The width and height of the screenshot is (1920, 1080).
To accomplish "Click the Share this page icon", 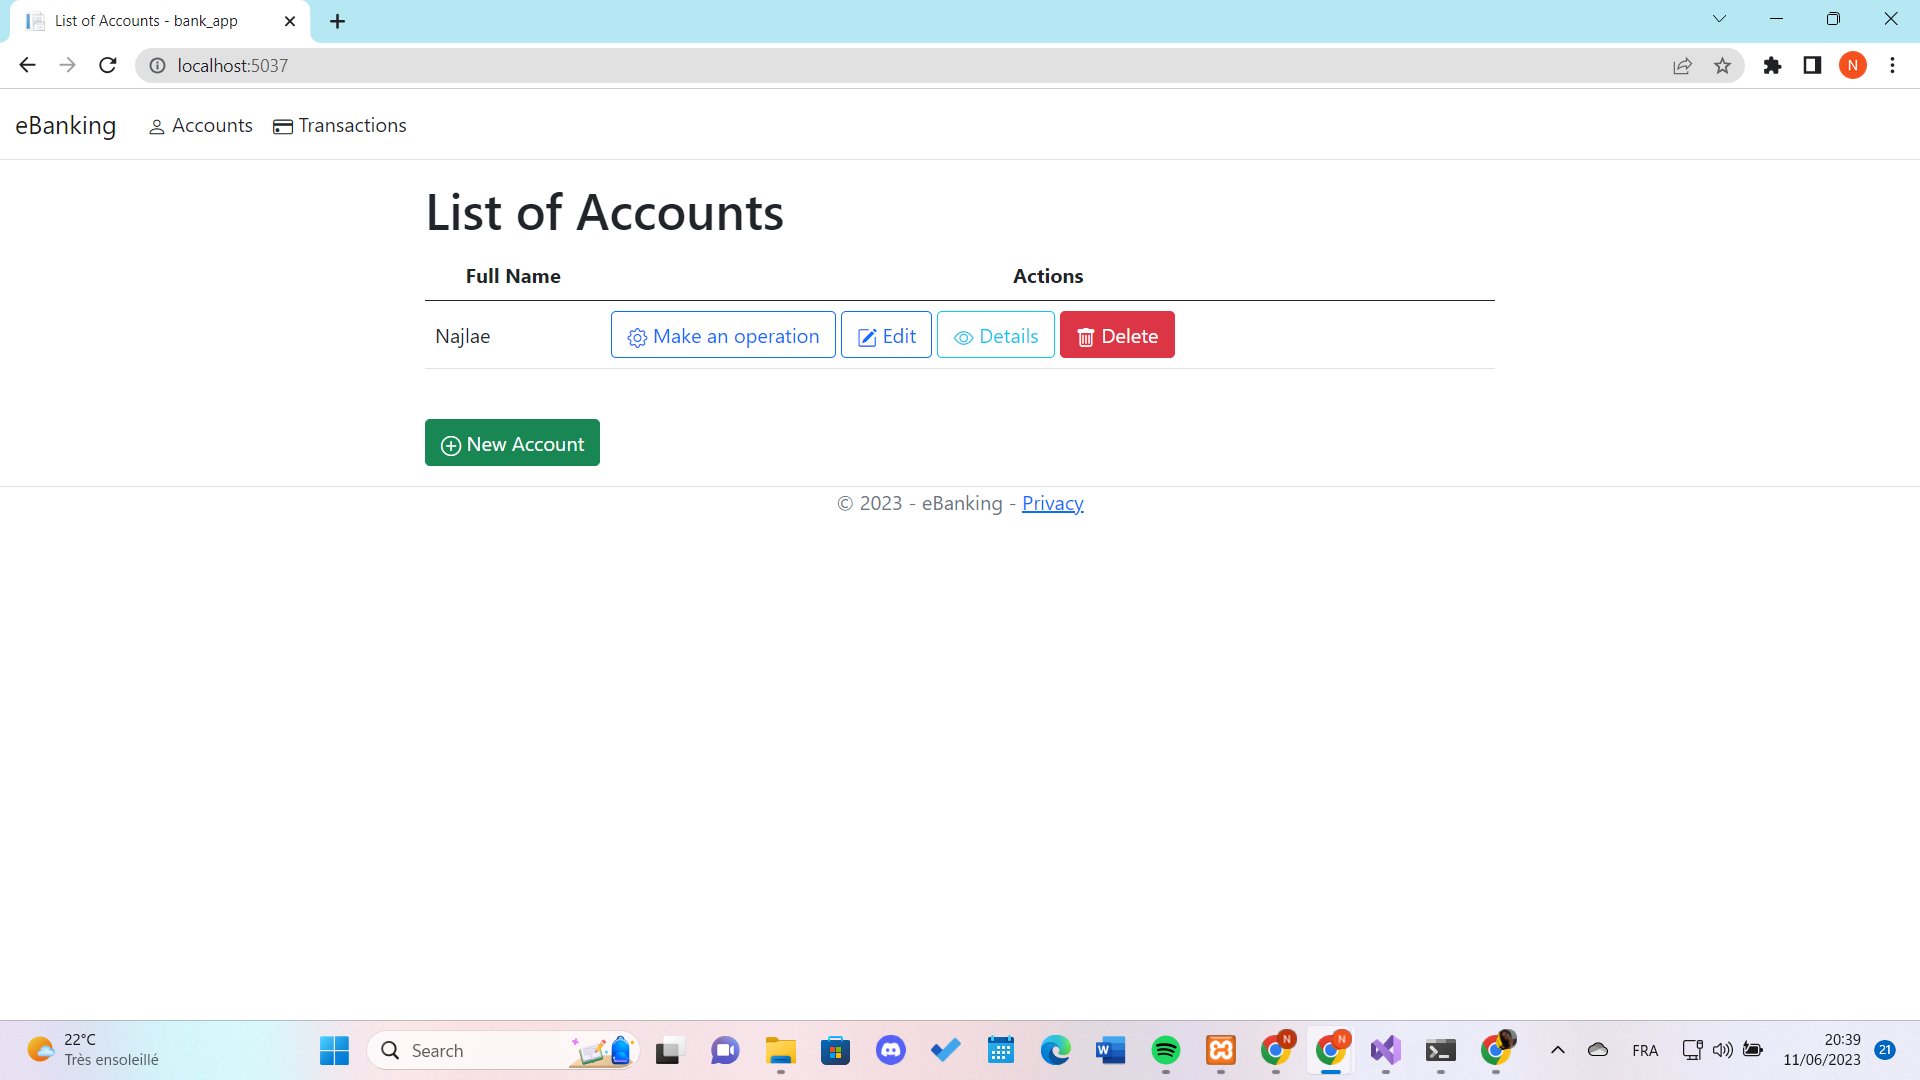I will pos(1682,66).
